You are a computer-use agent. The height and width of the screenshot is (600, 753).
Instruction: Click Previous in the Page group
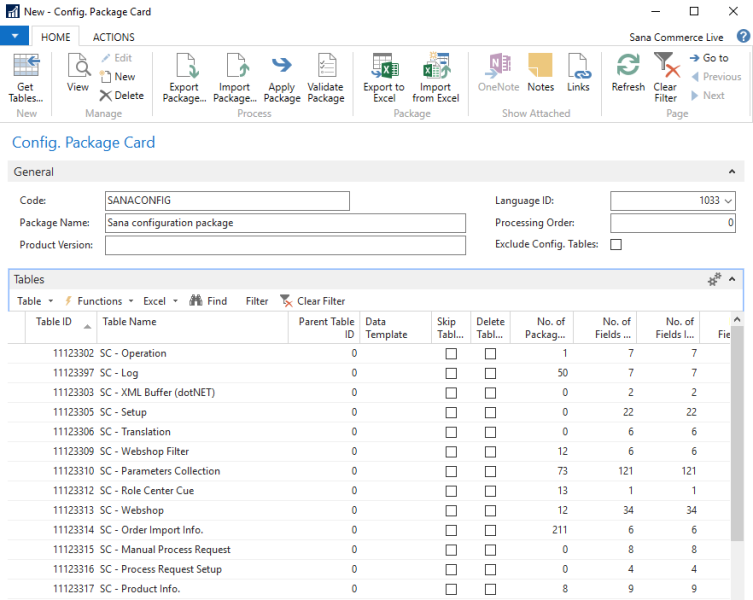click(x=716, y=76)
